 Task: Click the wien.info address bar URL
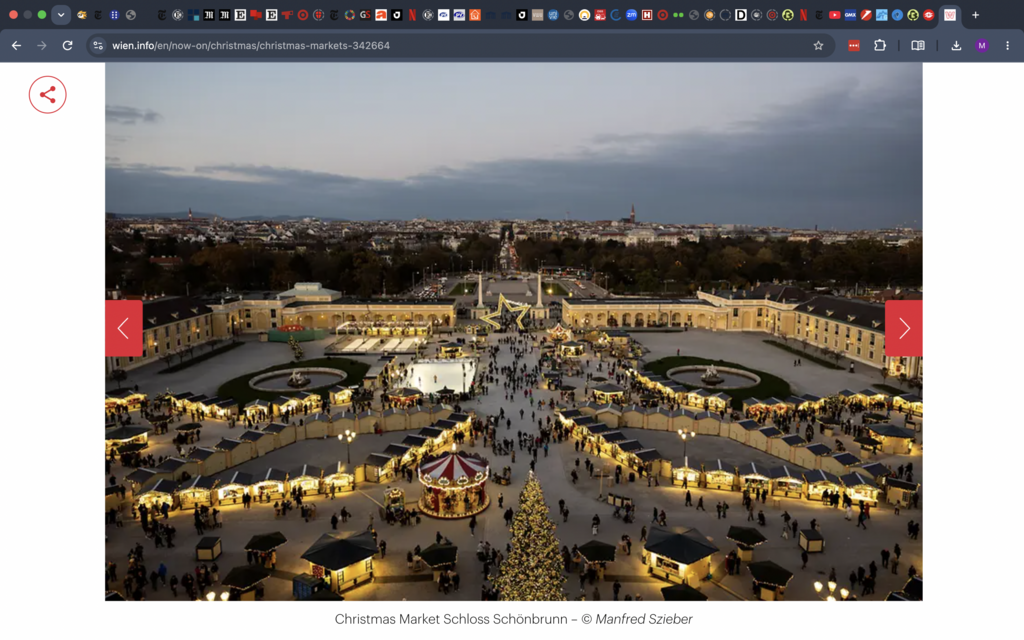point(251,45)
